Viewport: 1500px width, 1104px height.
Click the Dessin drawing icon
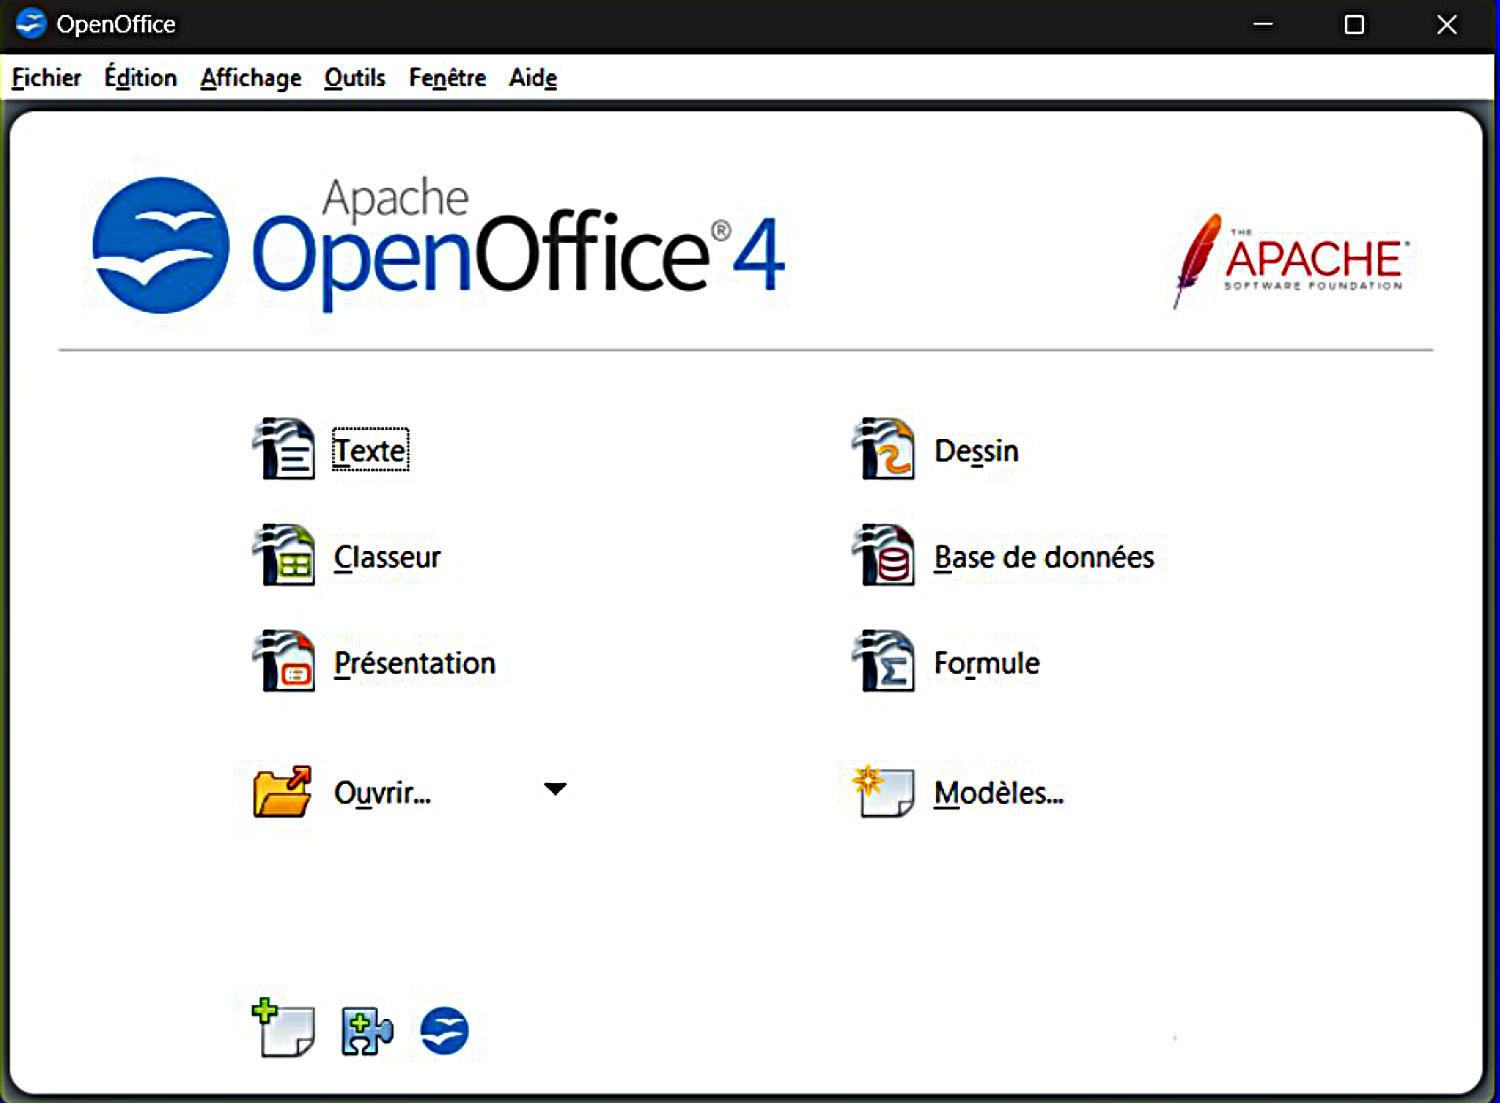(883, 450)
